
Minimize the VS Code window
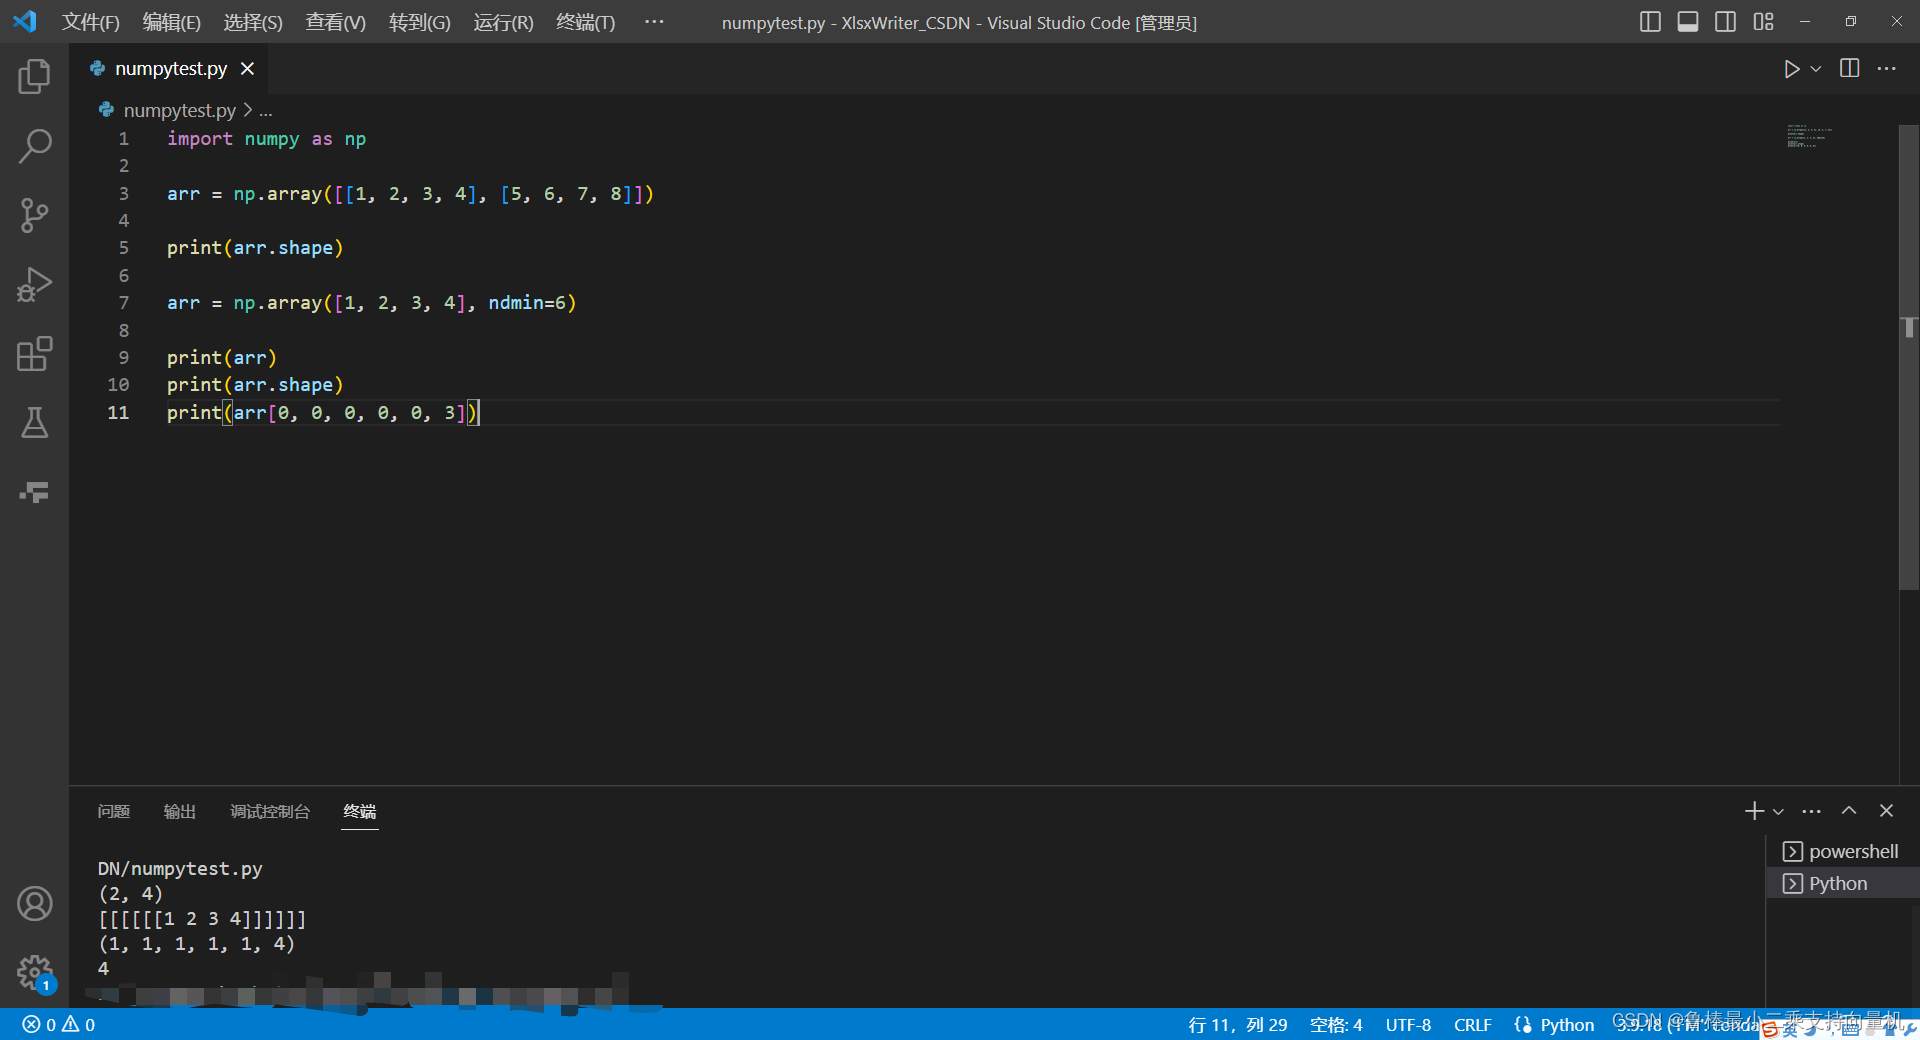[x=1805, y=22]
